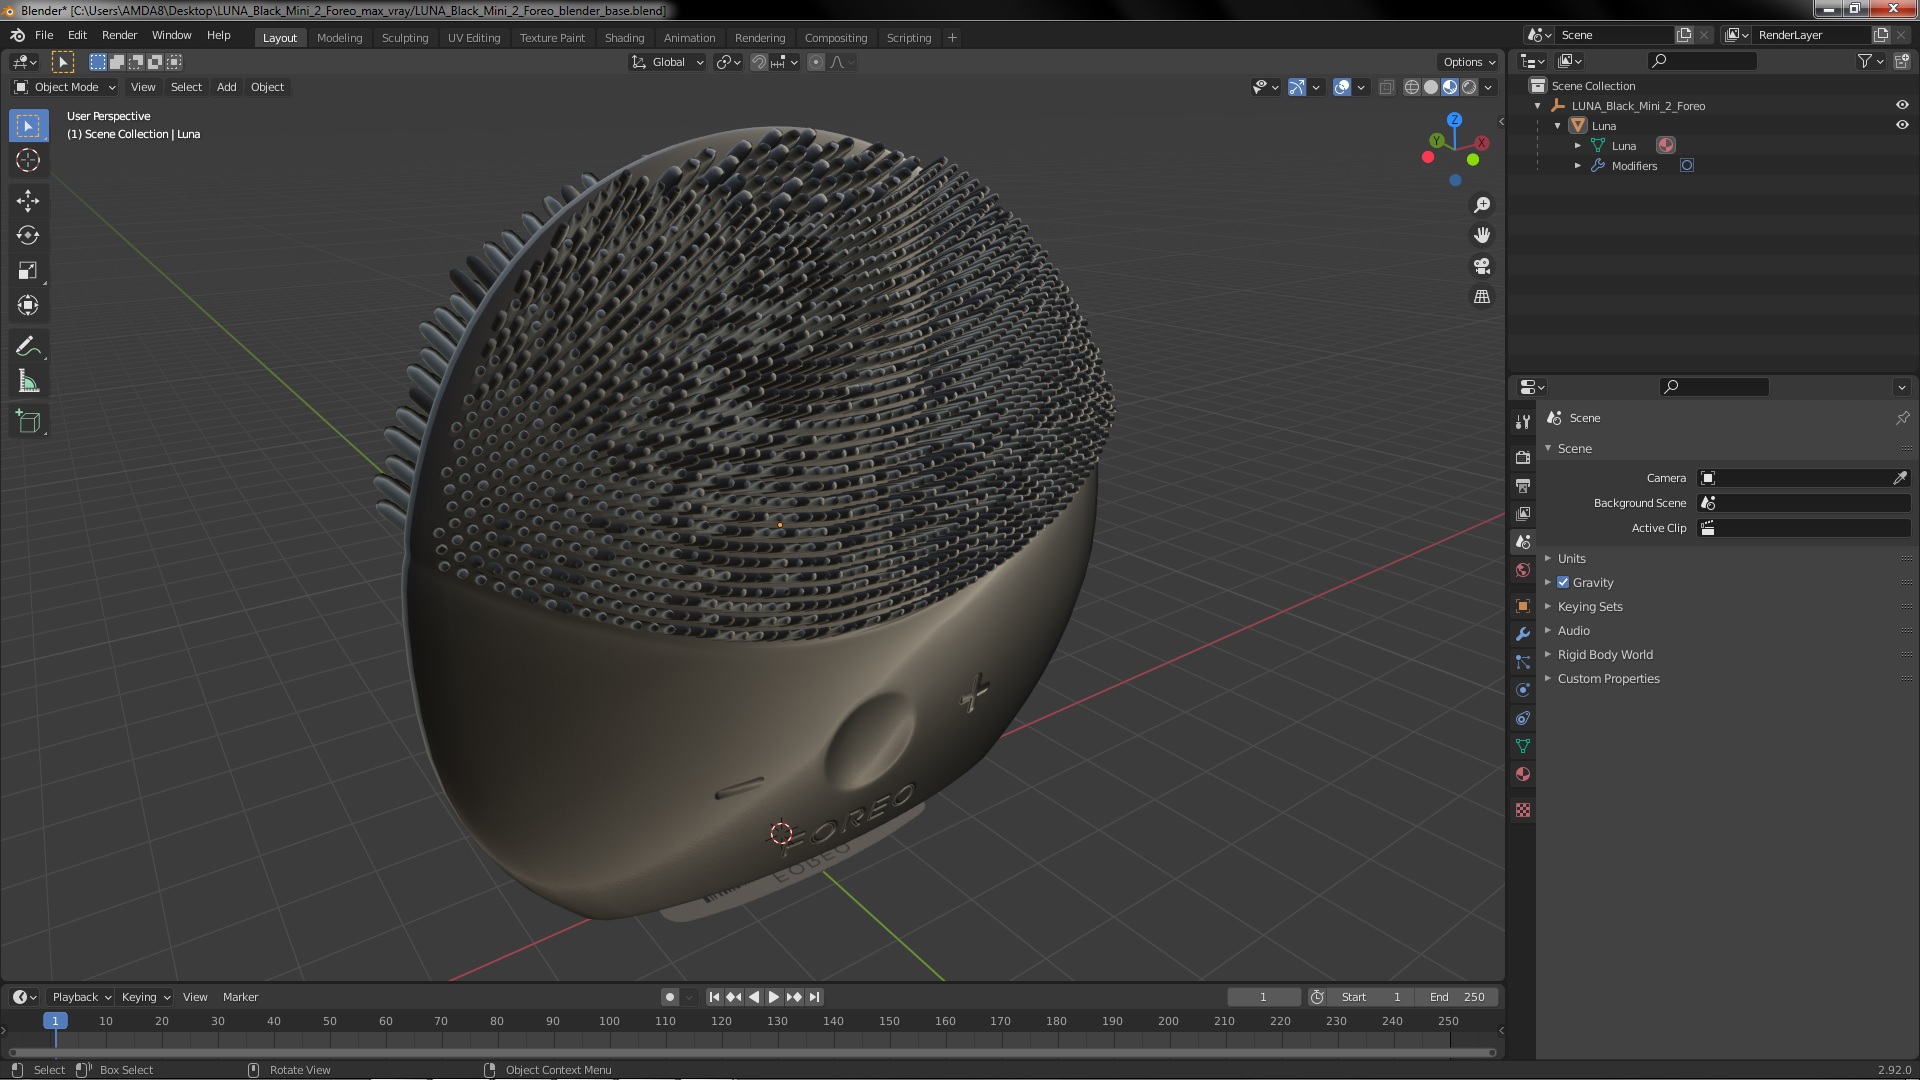Screen dimensions: 1920x1080
Task: Toggle visibility of the Luna object
Action: pyautogui.click(x=1902, y=125)
